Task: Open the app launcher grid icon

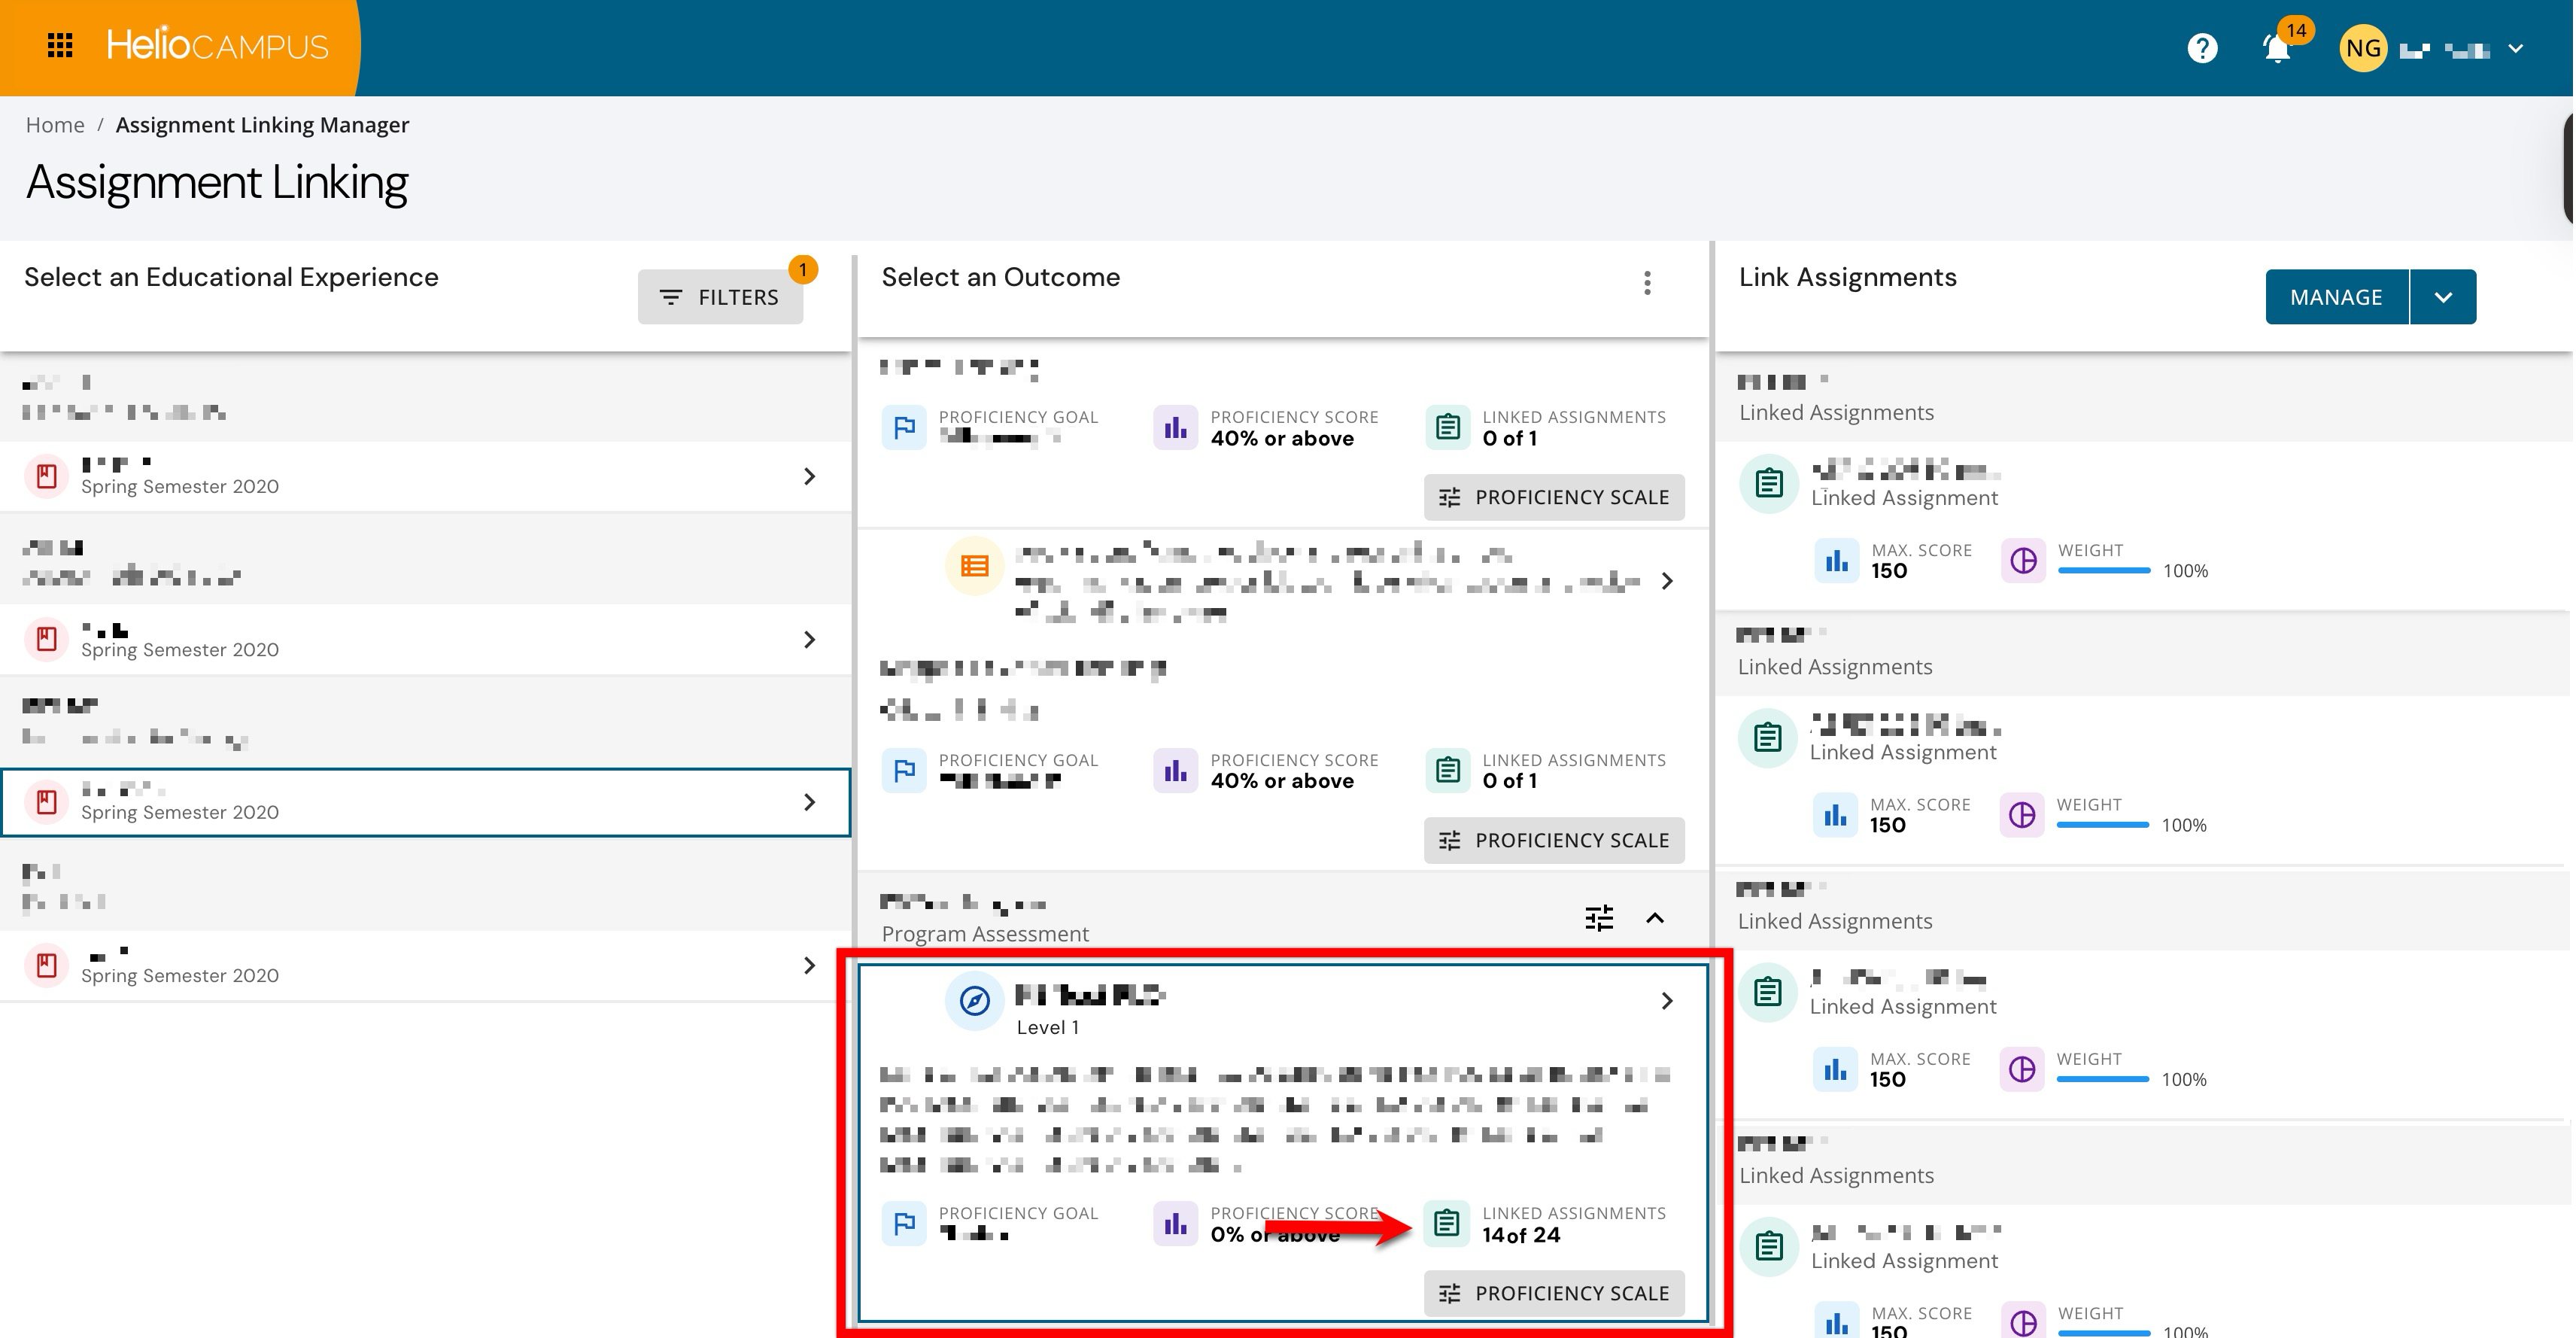Action: coord(60,46)
